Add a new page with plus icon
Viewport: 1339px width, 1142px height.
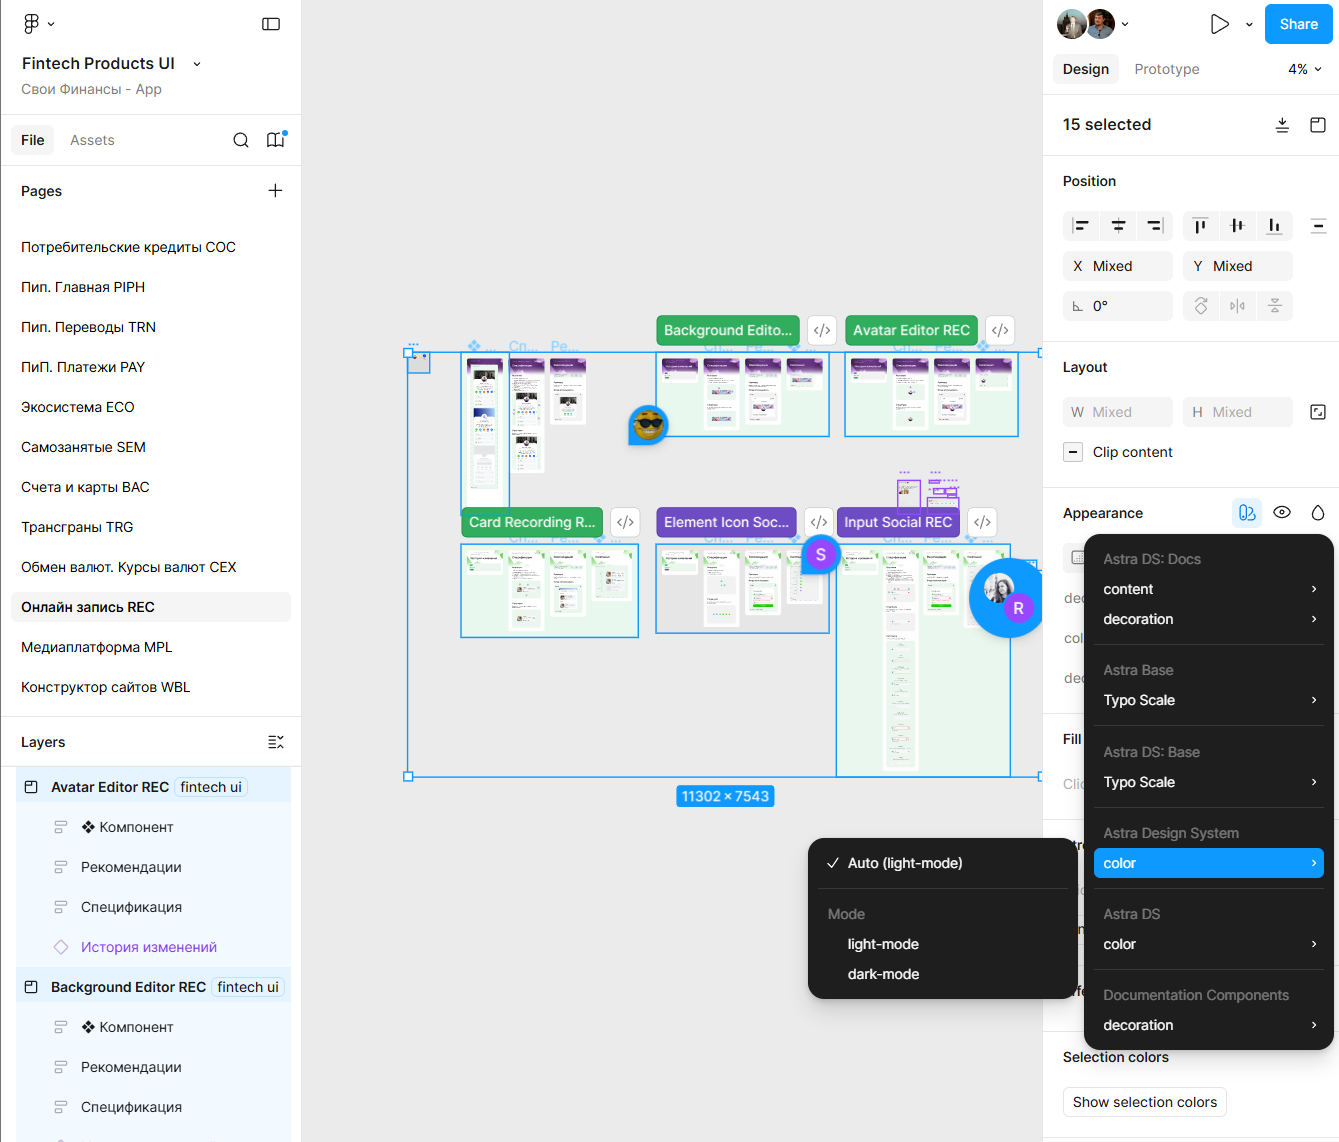275,191
